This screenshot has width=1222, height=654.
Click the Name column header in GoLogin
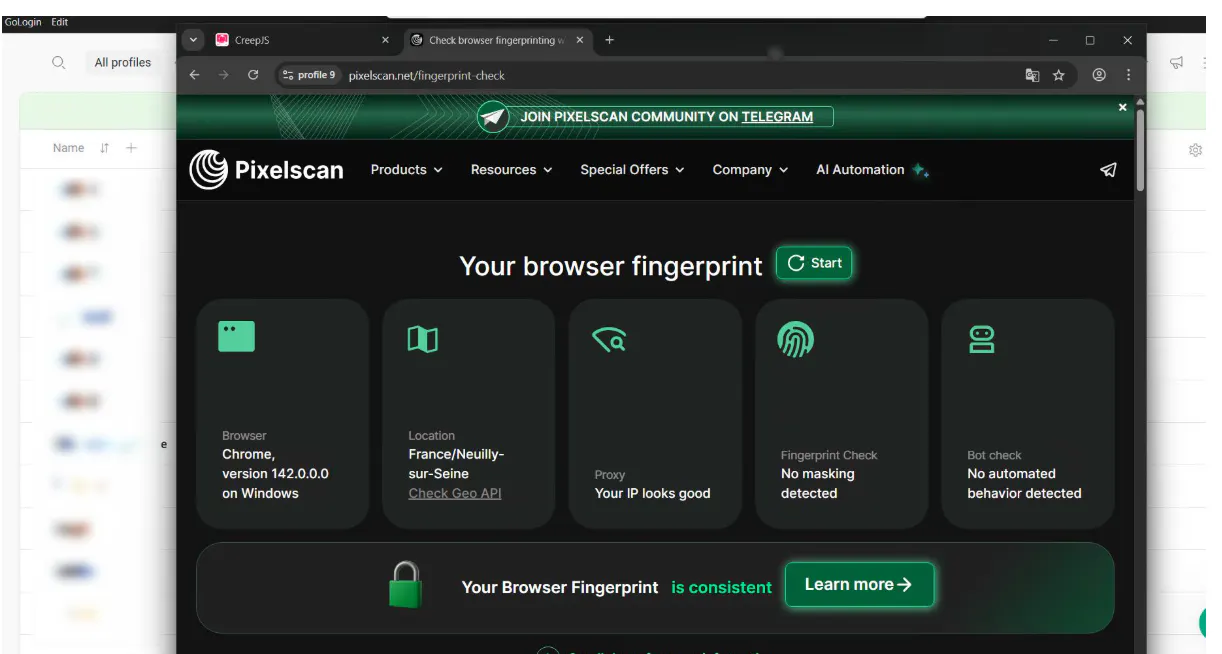pyautogui.click(x=68, y=148)
